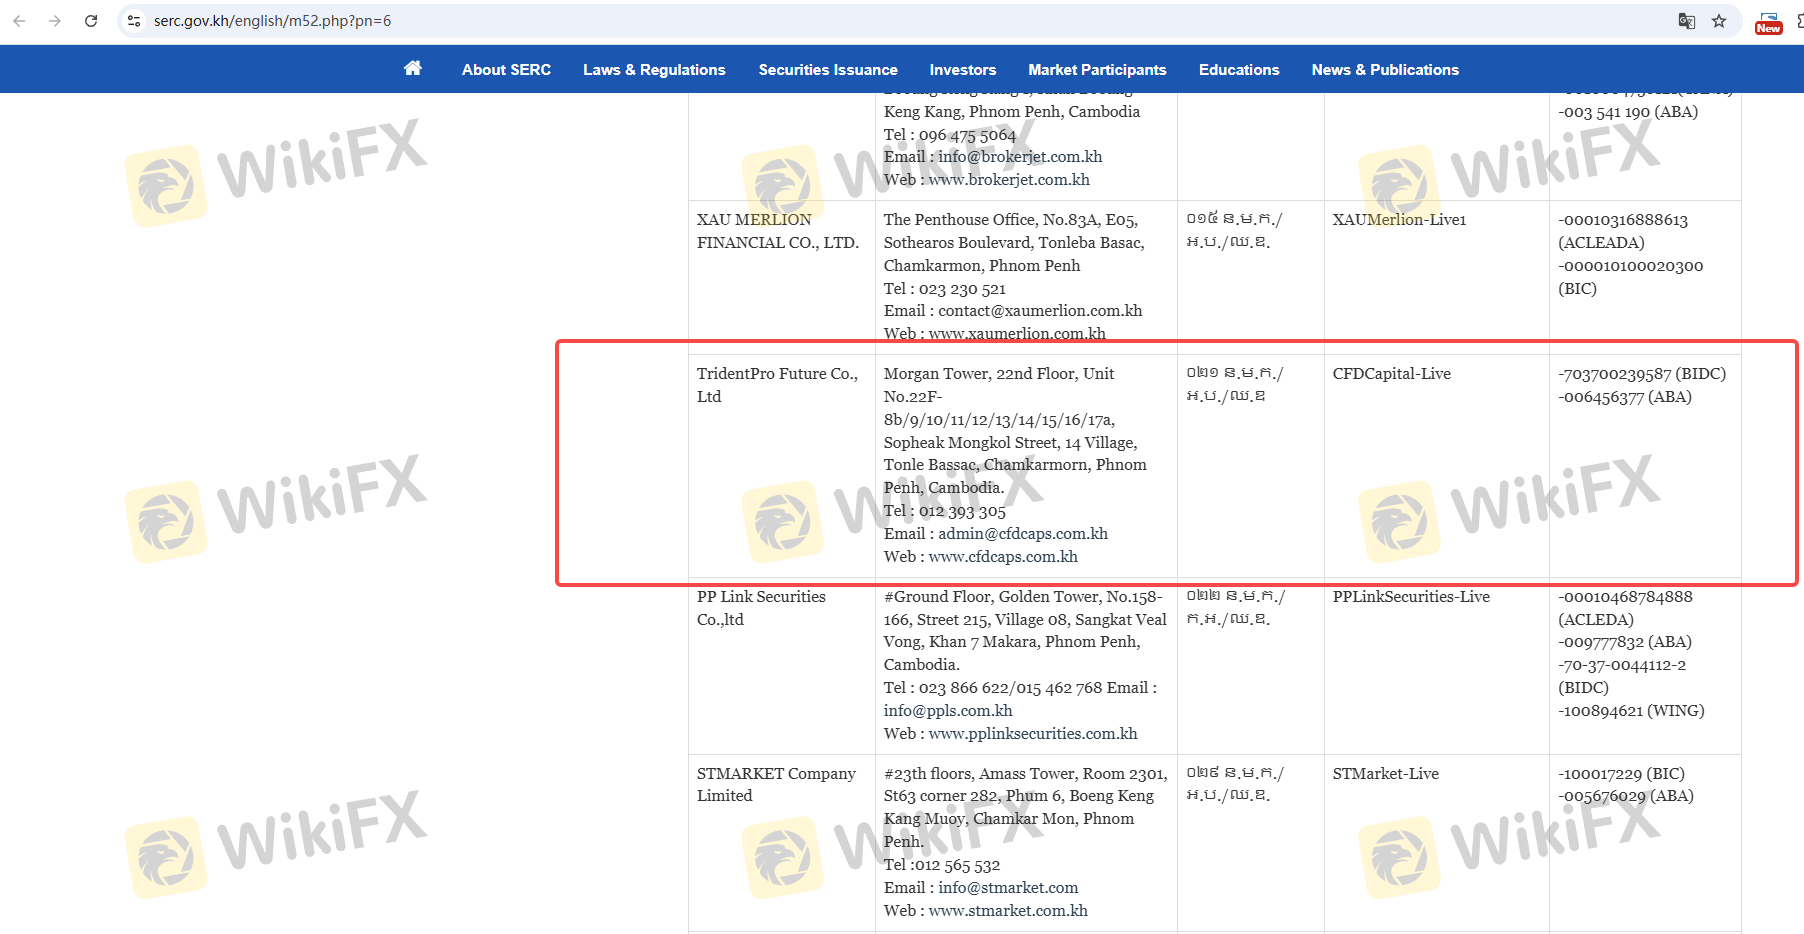Screen dimensions: 1804x934
Task: Select the Investors menu item
Action: pos(962,70)
